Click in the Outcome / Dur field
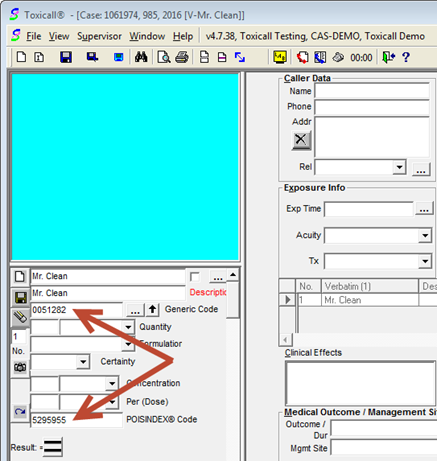The image size is (437, 461). pyautogui.click(x=384, y=428)
